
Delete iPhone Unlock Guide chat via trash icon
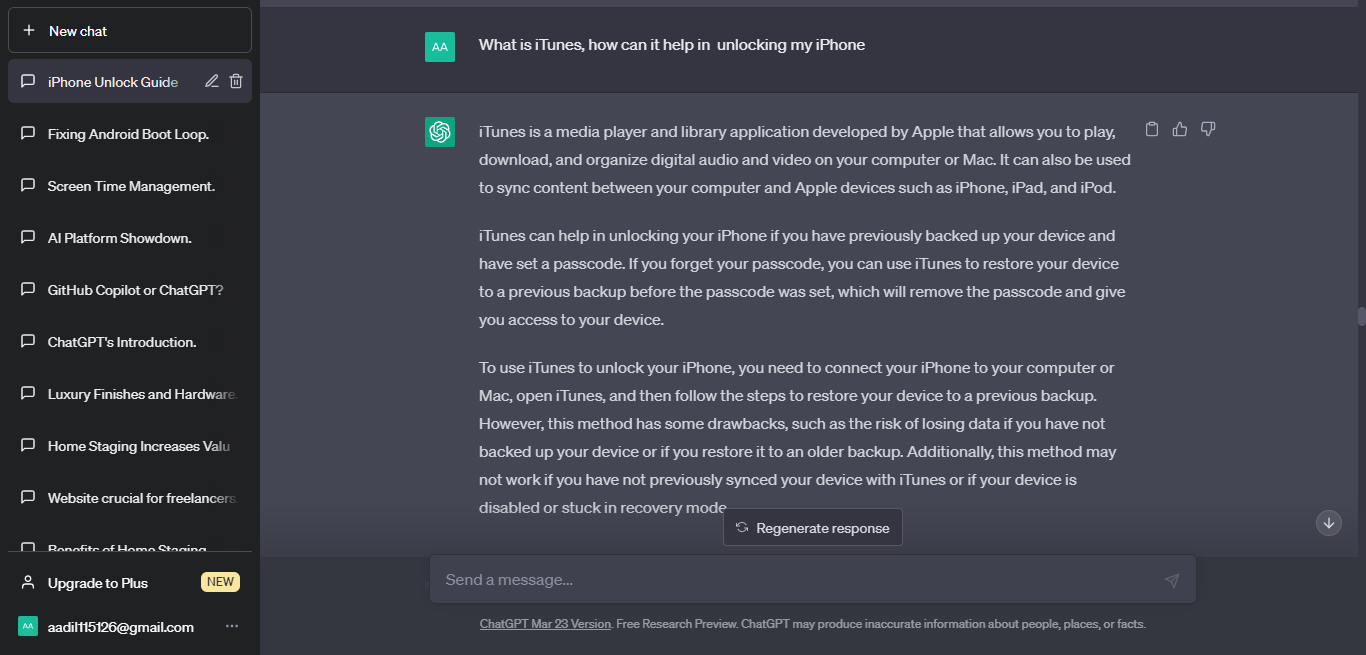(236, 82)
